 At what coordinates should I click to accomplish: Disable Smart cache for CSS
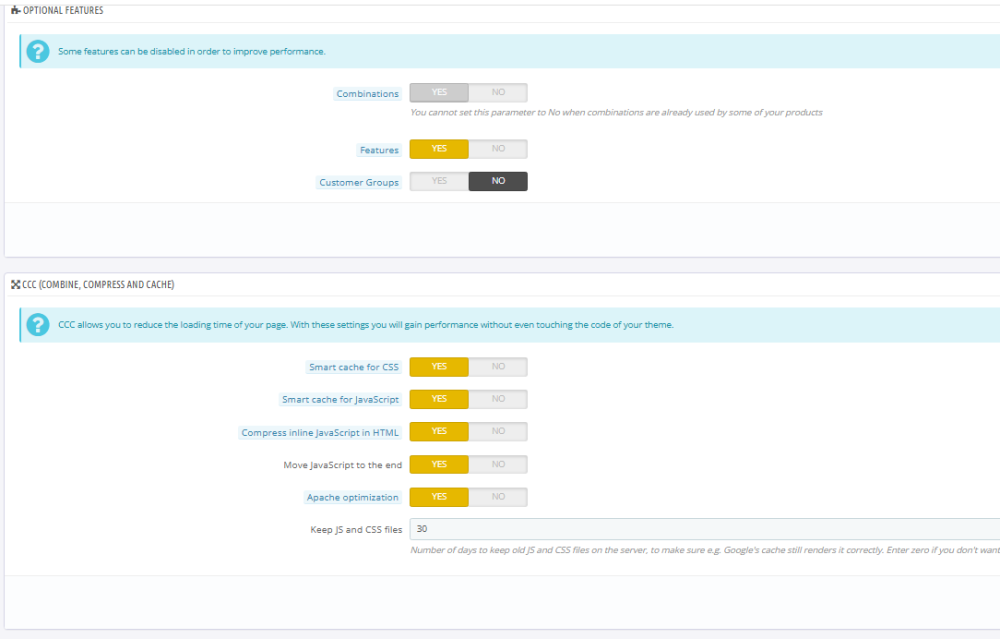pyautogui.click(x=498, y=367)
